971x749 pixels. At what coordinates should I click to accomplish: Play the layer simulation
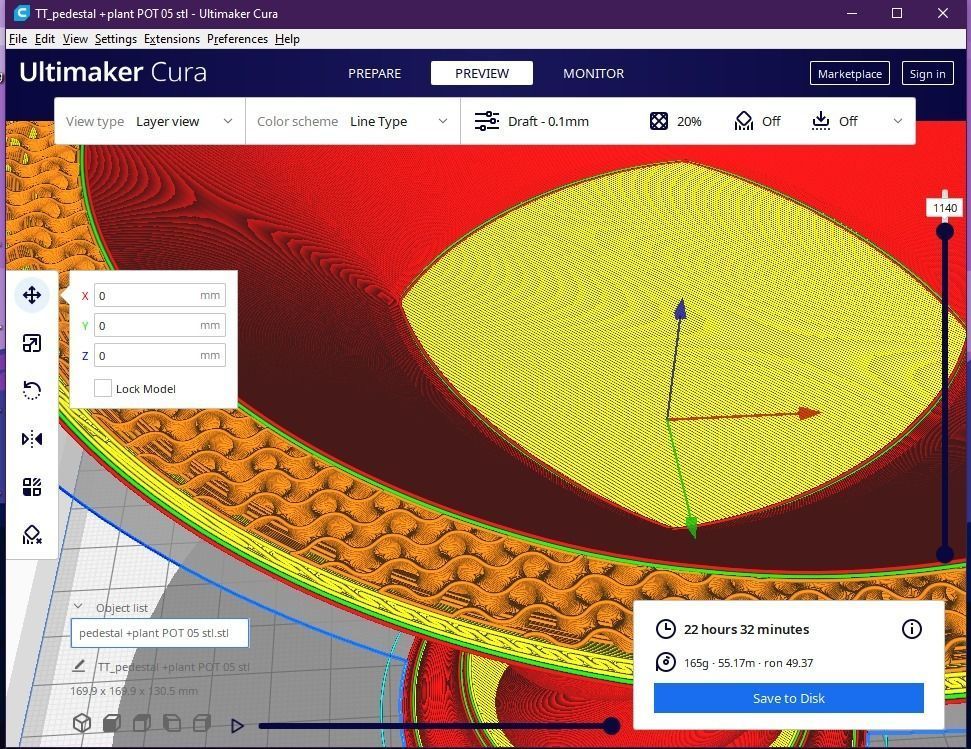click(x=237, y=725)
